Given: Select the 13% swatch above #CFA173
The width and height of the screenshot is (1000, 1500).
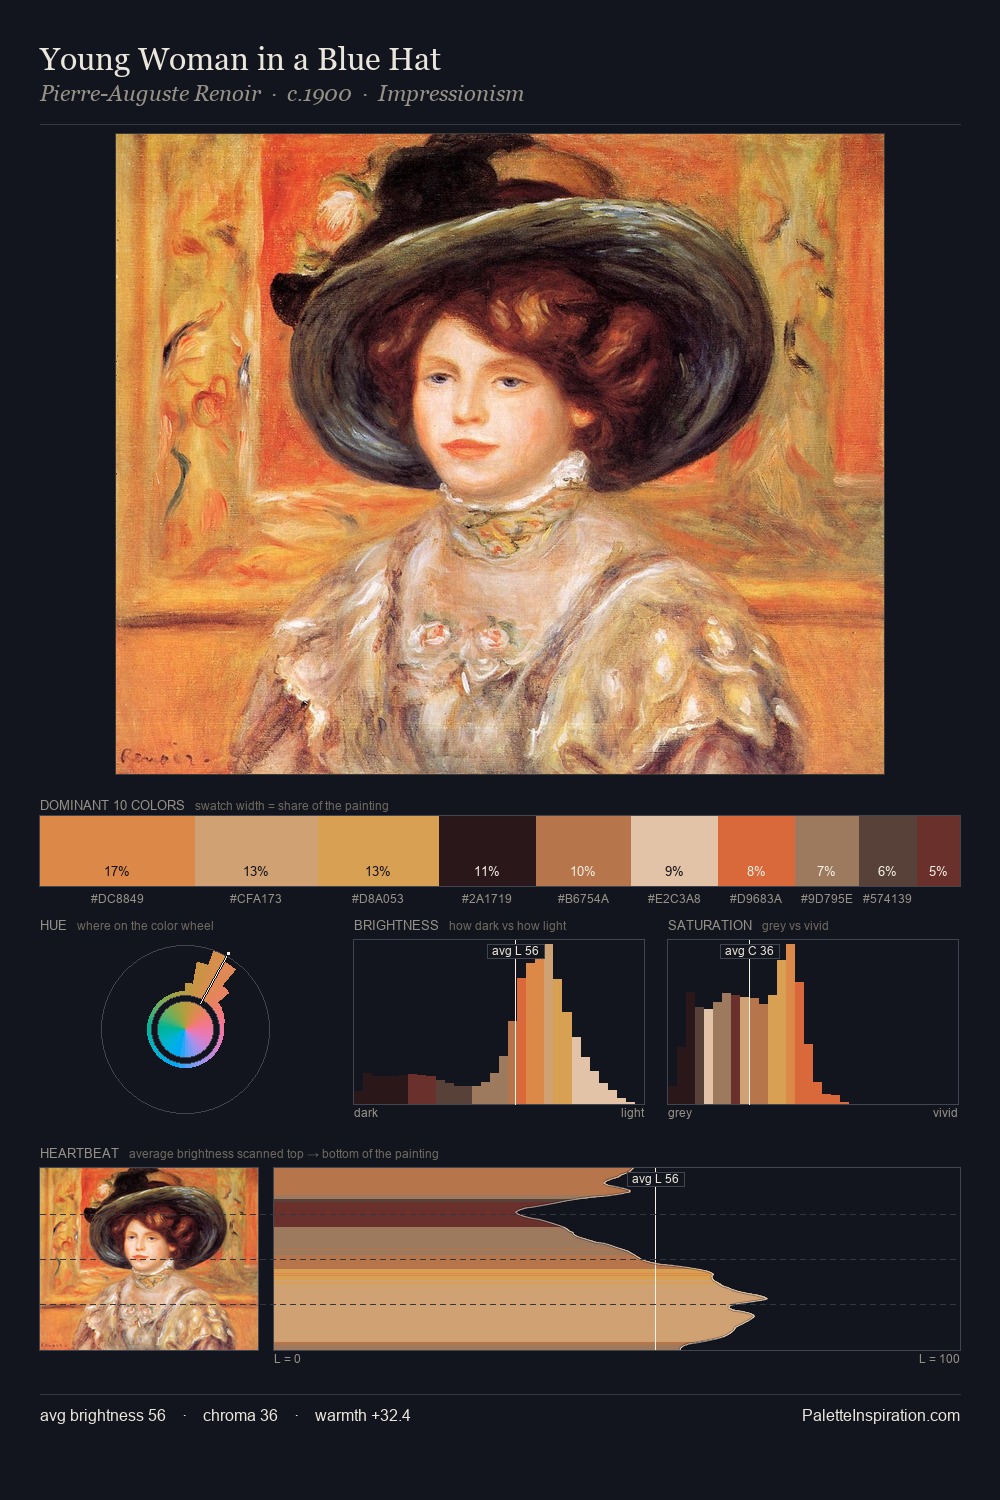Looking at the screenshot, I should pyautogui.click(x=256, y=851).
